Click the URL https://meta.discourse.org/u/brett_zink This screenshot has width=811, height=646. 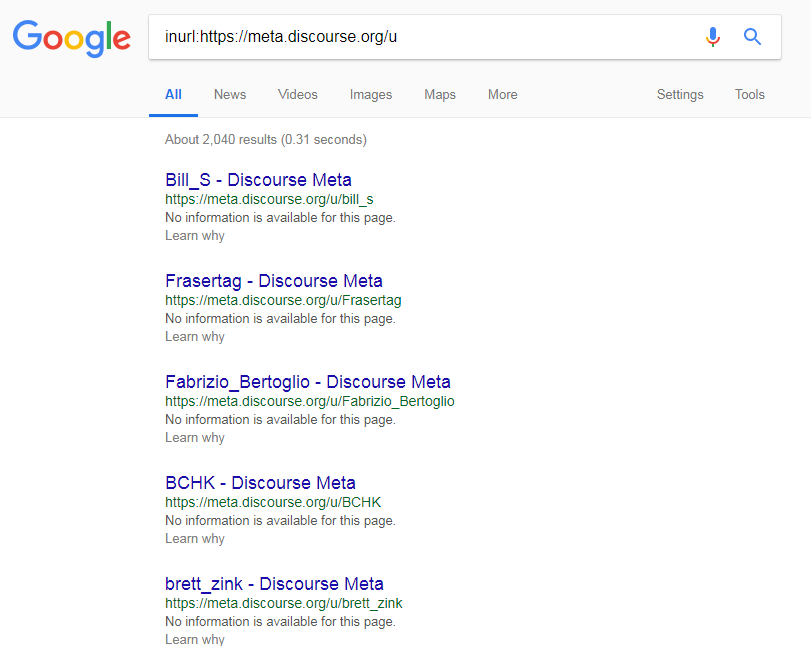[283, 603]
